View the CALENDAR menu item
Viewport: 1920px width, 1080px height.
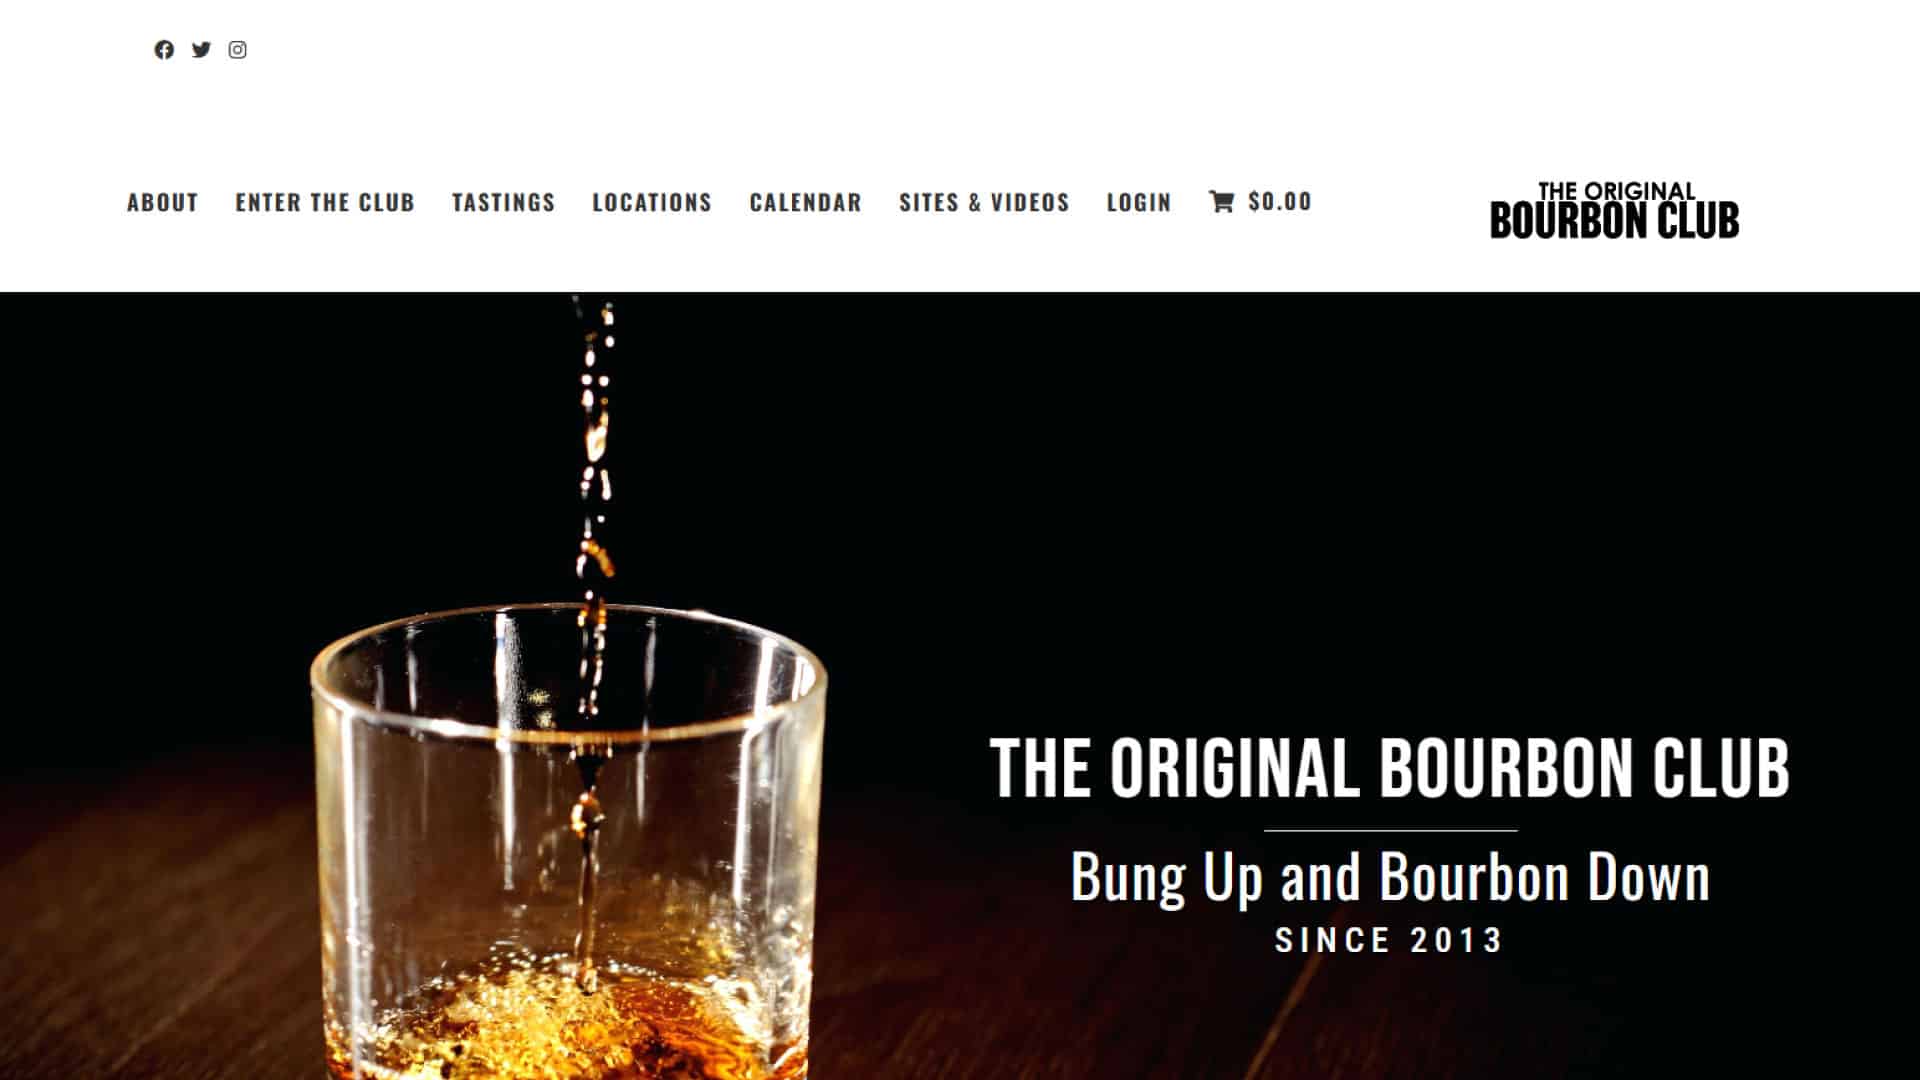click(x=805, y=202)
